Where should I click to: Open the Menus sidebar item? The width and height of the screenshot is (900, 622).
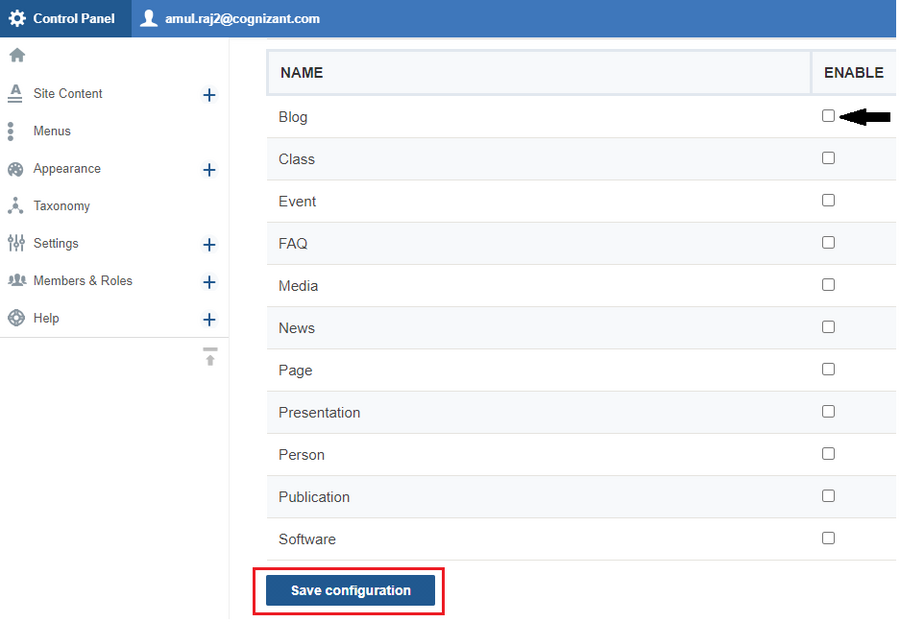pyautogui.click(x=52, y=131)
